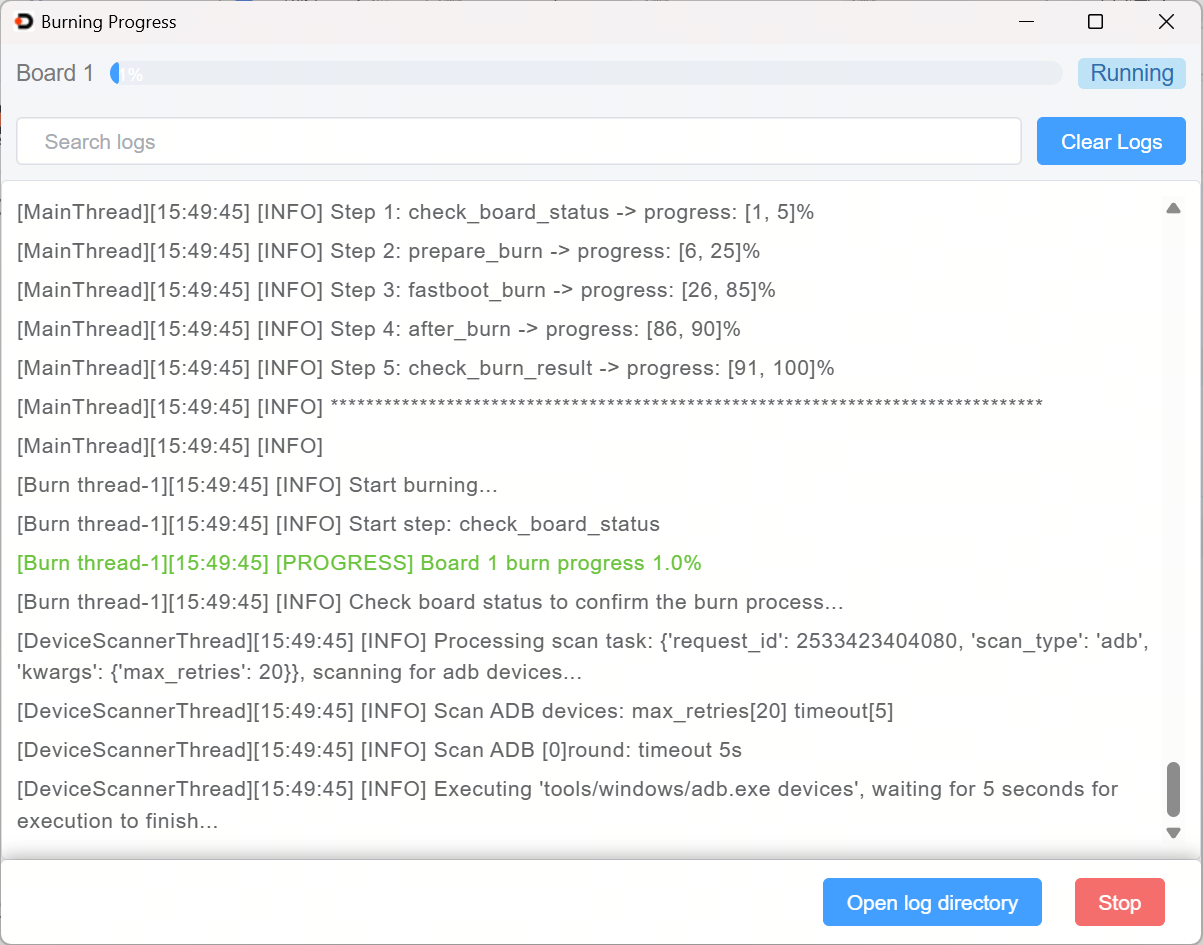
Task: Click the app logo in the title bar
Action: (x=24, y=22)
